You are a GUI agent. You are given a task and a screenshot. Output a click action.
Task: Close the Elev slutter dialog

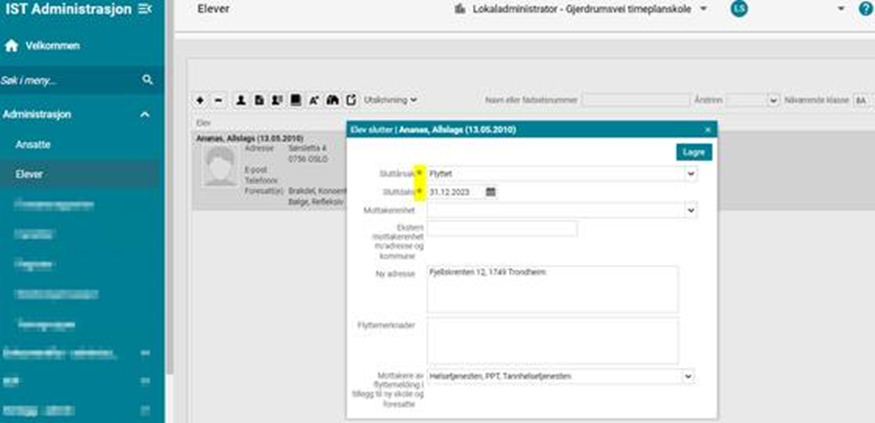click(x=708, y=130)
